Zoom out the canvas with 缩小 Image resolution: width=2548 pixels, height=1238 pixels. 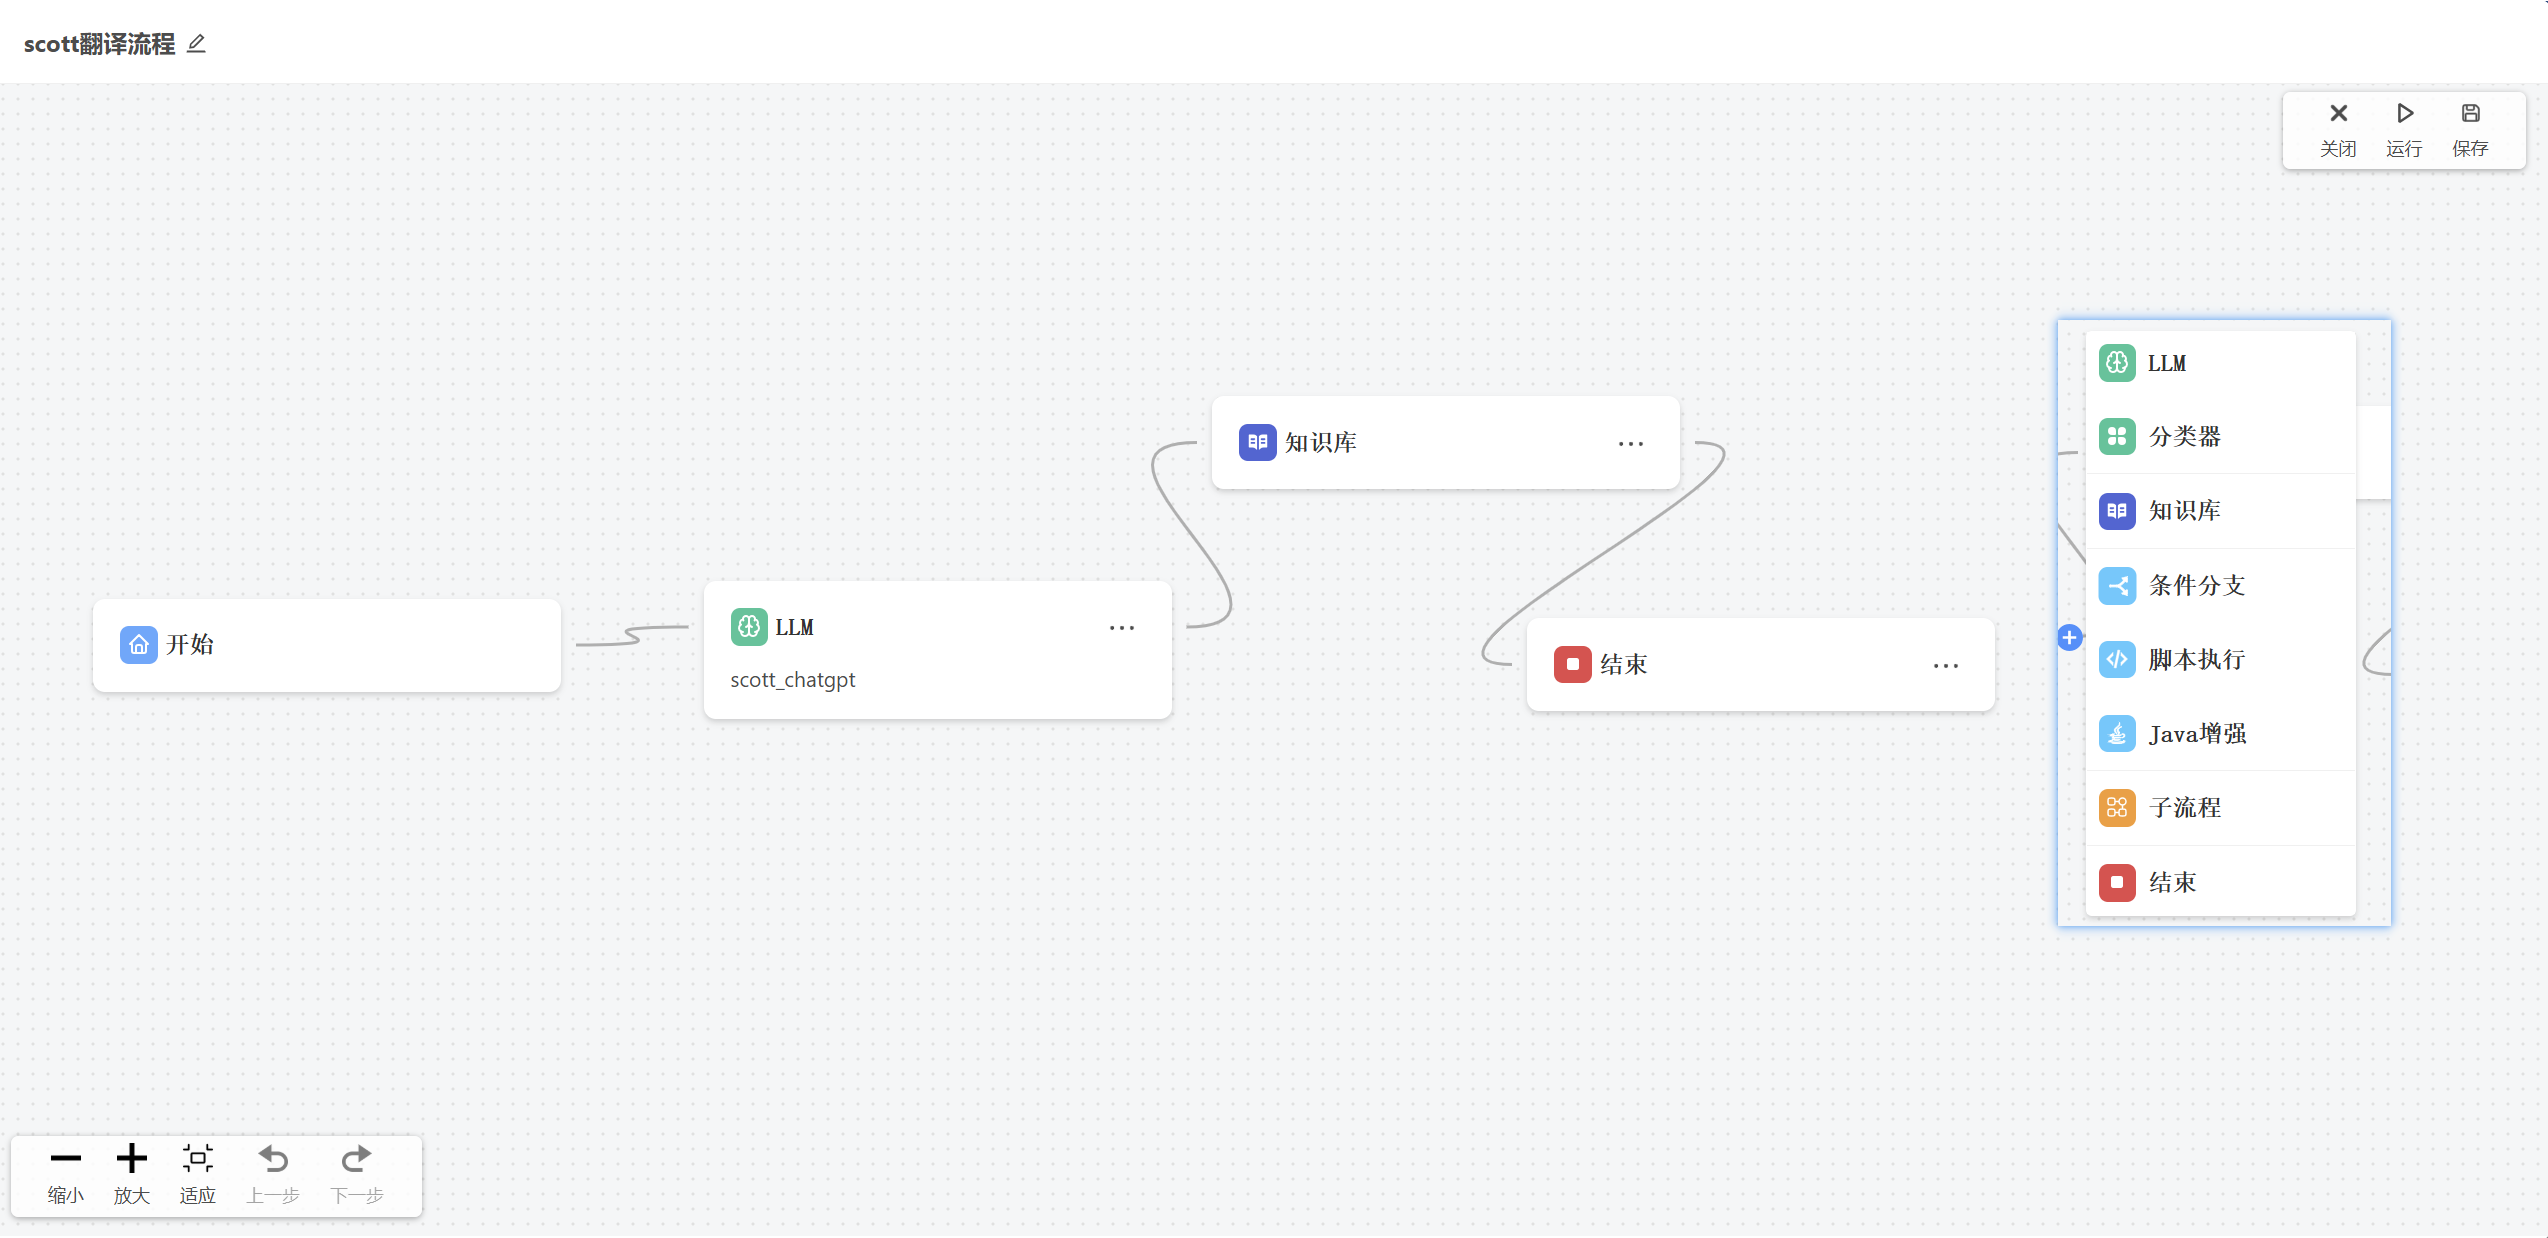point(66,1174)
